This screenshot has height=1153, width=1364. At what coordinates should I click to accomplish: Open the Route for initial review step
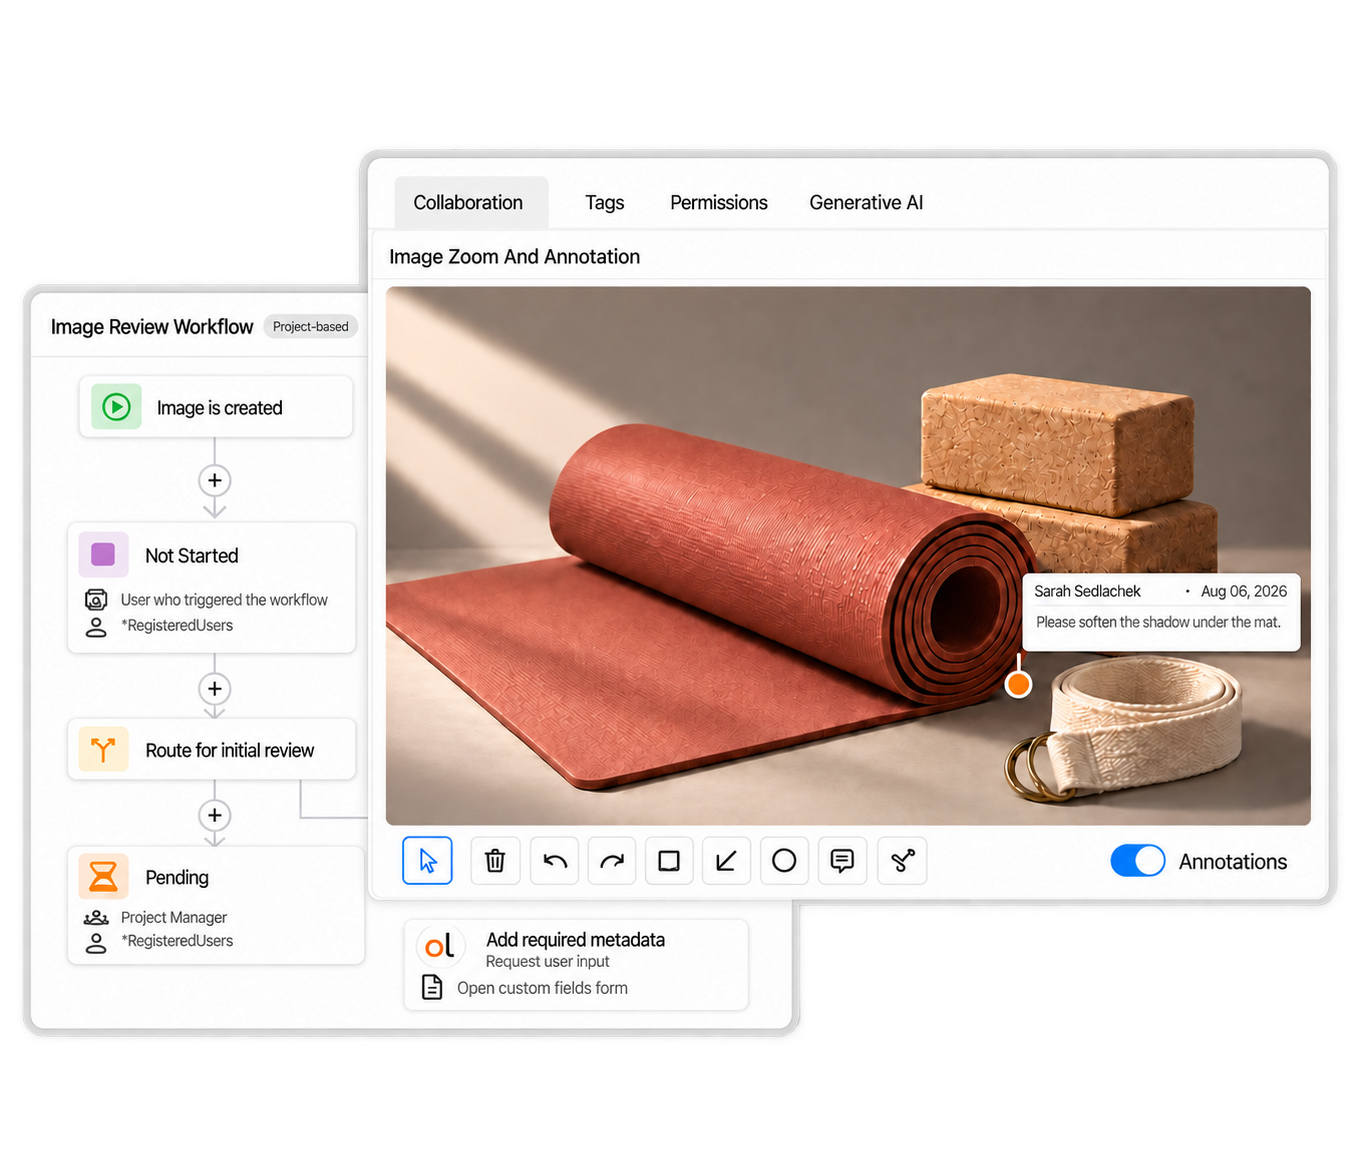click(211, 749)
